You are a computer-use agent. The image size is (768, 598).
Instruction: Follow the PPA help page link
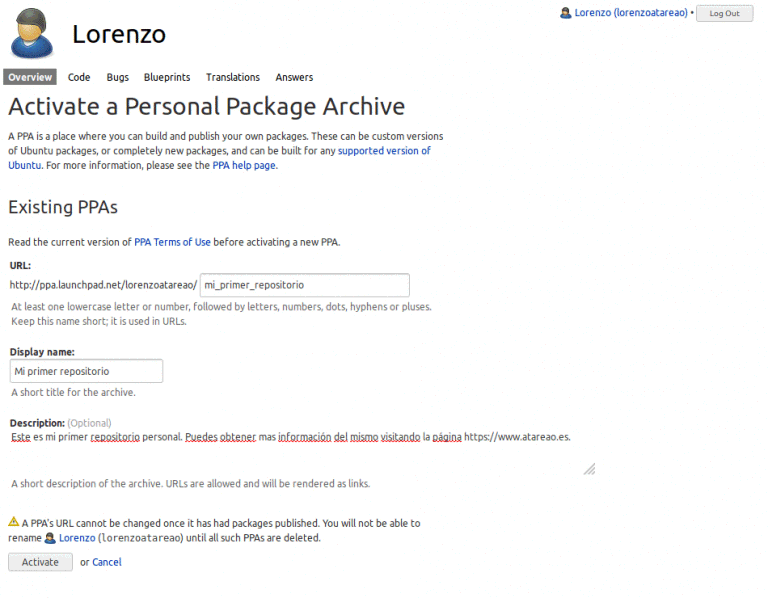[x=244, y=165]
